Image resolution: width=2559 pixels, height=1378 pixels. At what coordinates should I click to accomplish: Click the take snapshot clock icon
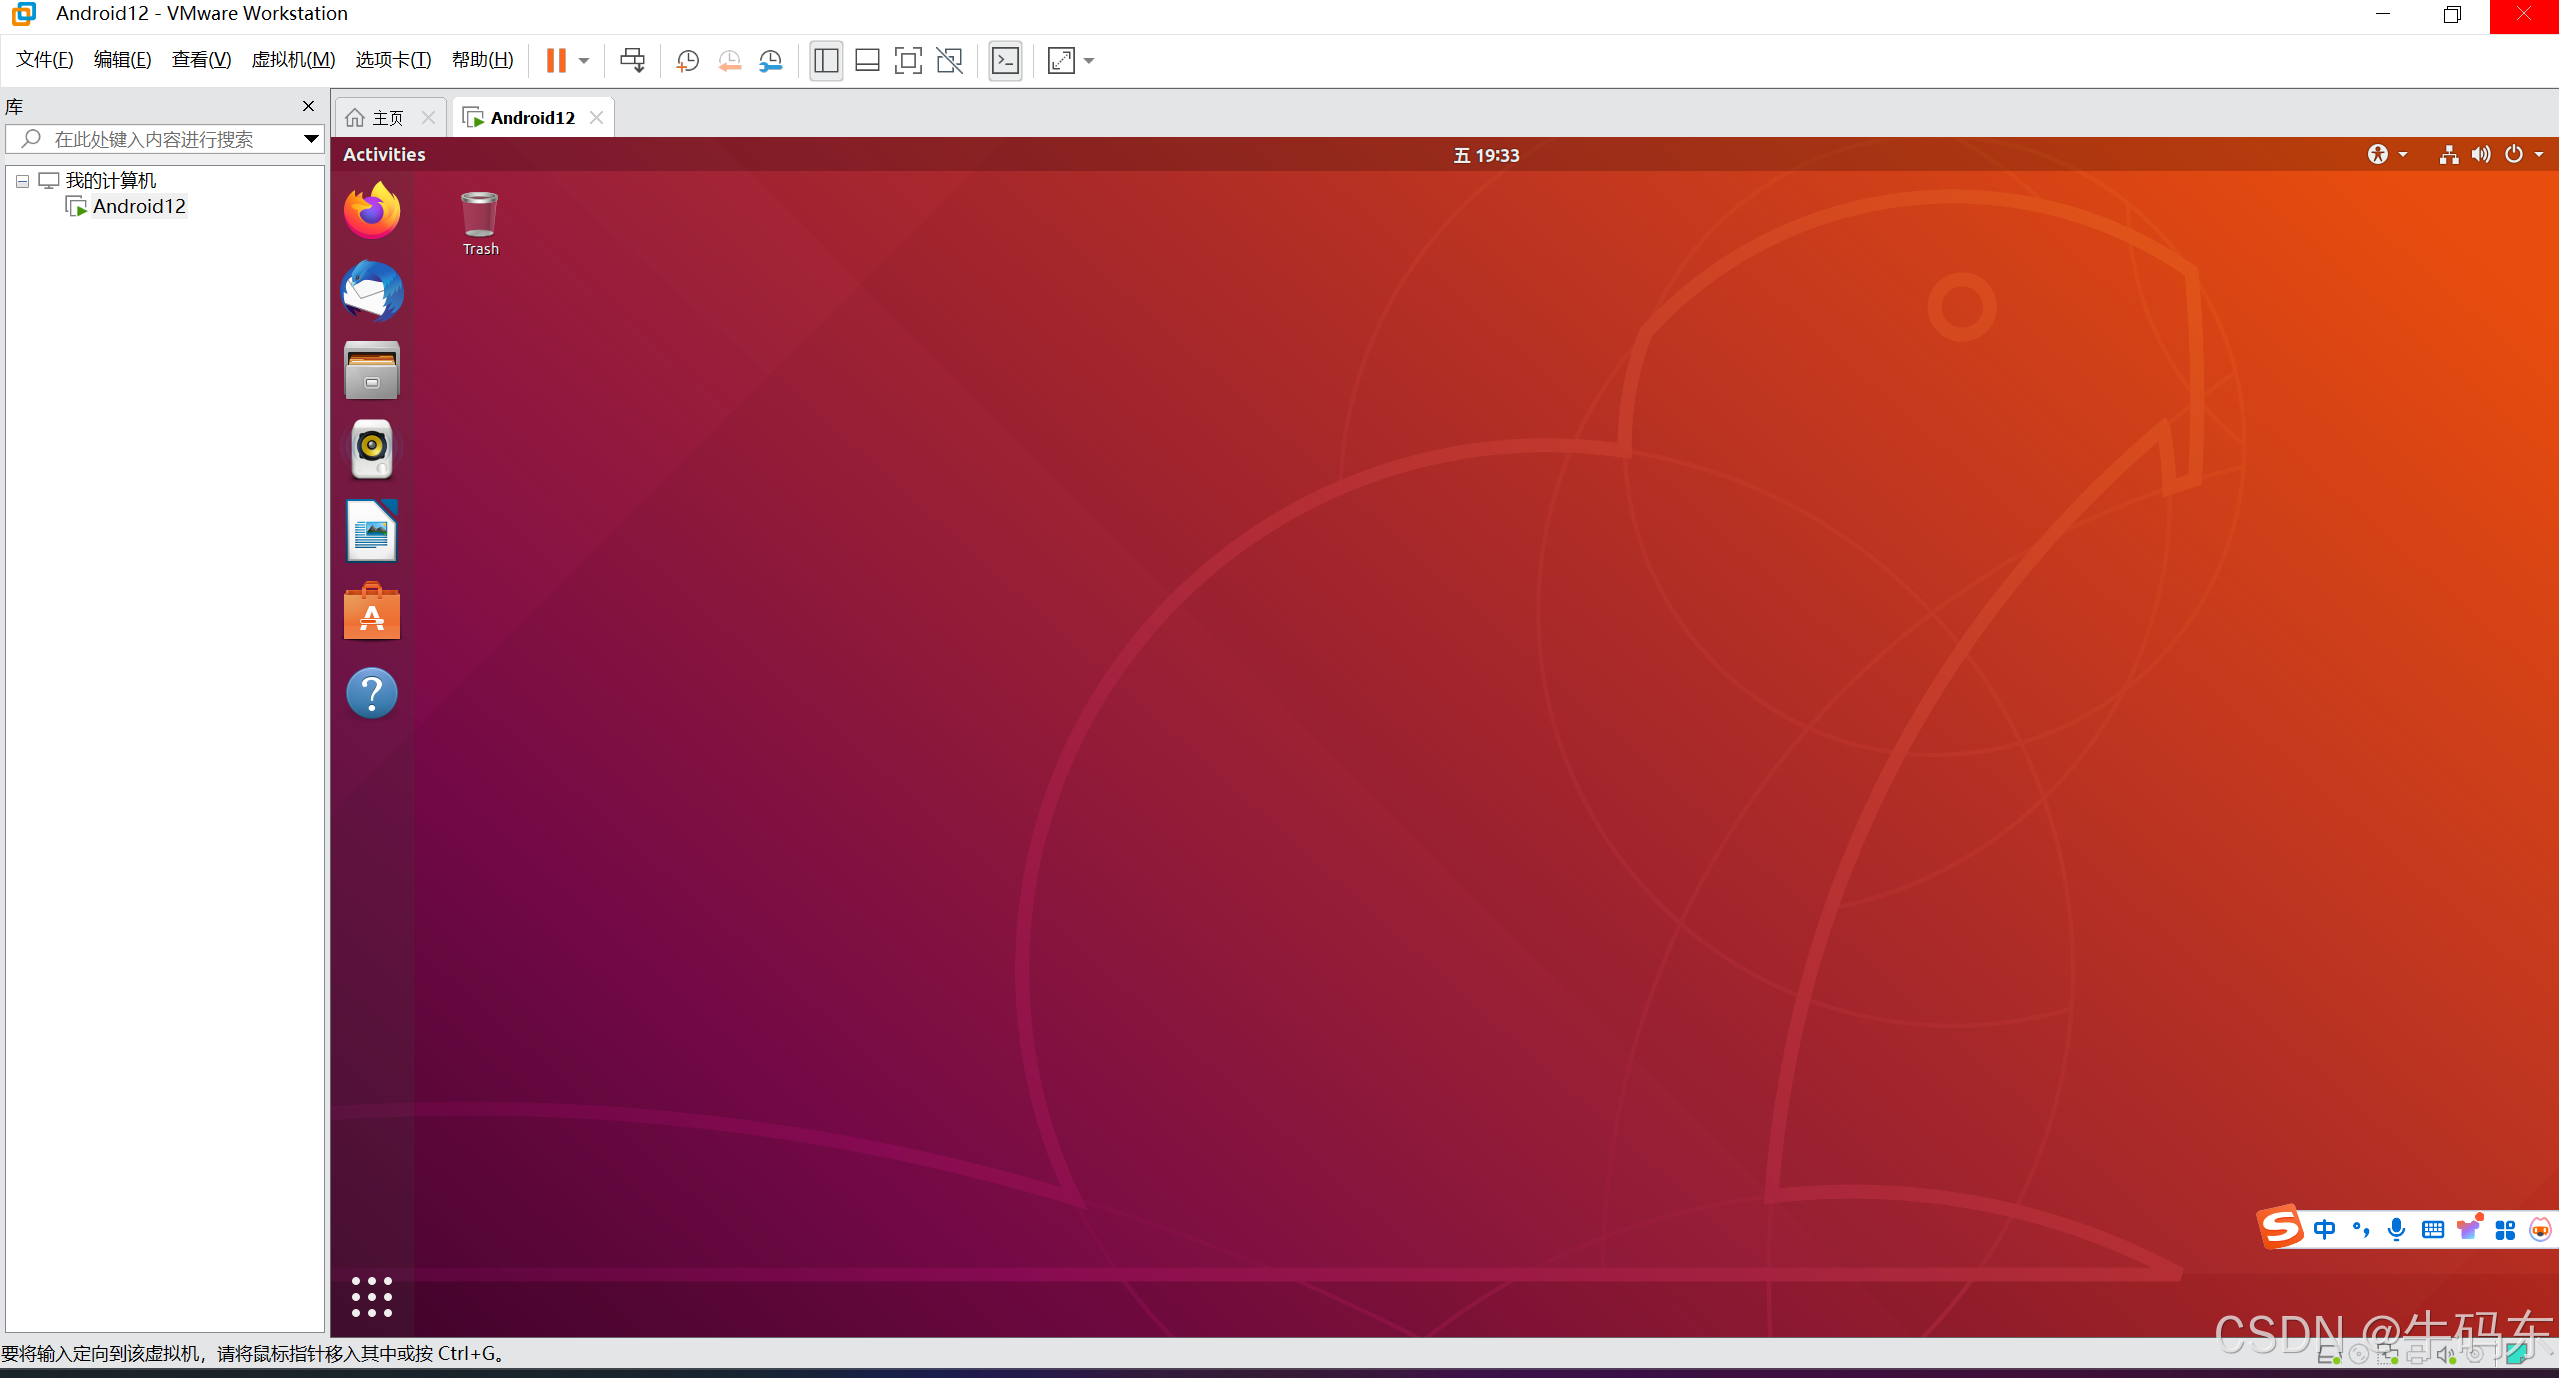pyautogui.click(x=687, y=61)
